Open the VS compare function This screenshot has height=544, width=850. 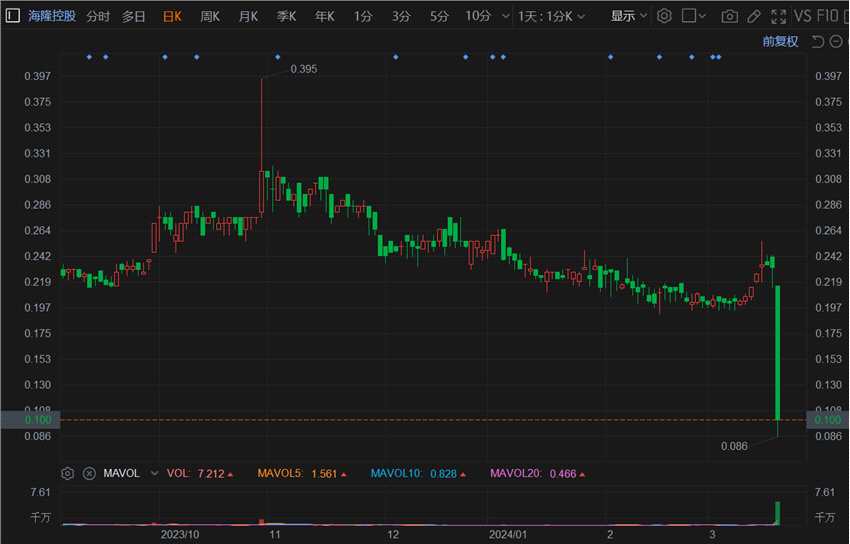tap(802, 16)
